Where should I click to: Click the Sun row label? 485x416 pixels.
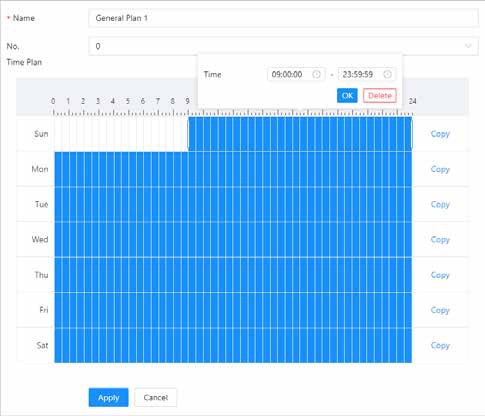pyautogui.click(x=41, y=134)
